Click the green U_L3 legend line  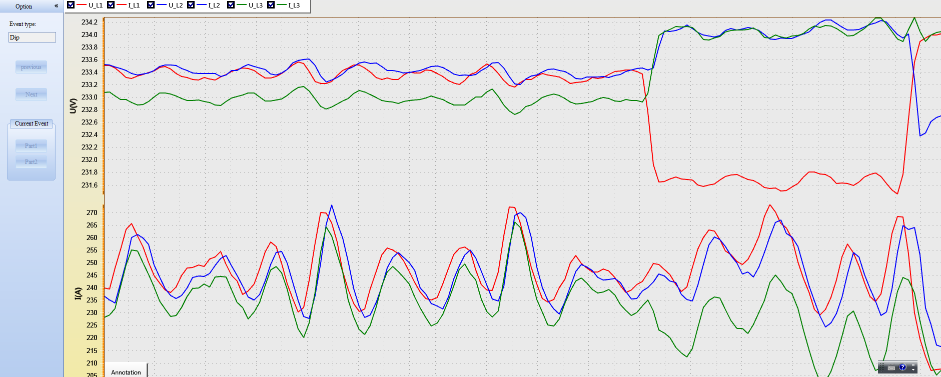pos(242,5)
